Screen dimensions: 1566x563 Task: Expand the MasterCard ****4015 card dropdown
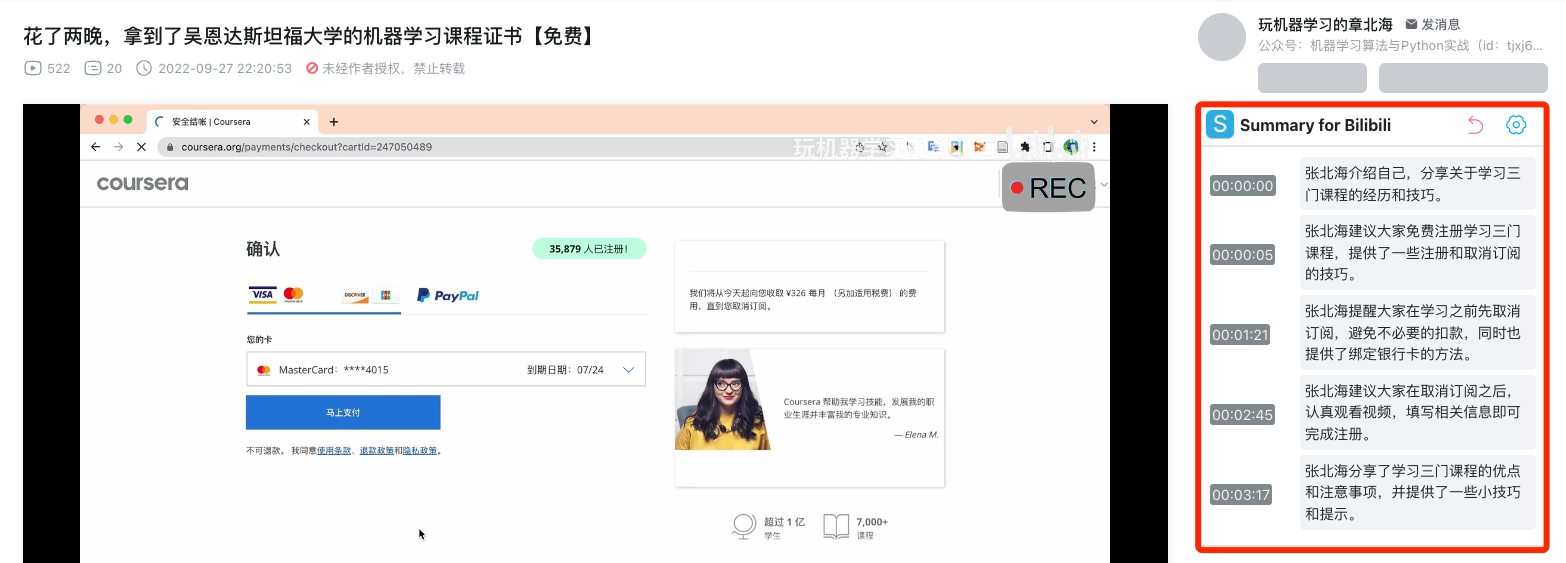pos(629,370)
